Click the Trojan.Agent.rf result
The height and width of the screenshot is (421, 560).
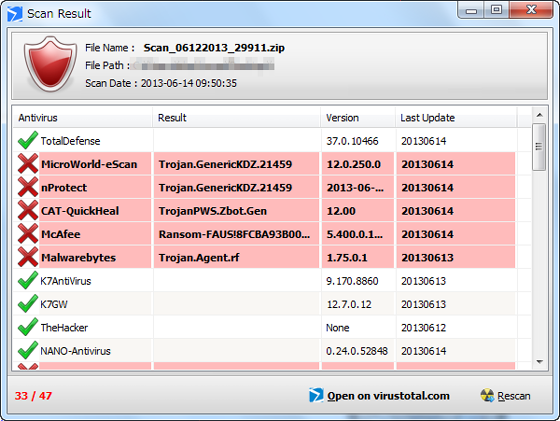point(199,257)
